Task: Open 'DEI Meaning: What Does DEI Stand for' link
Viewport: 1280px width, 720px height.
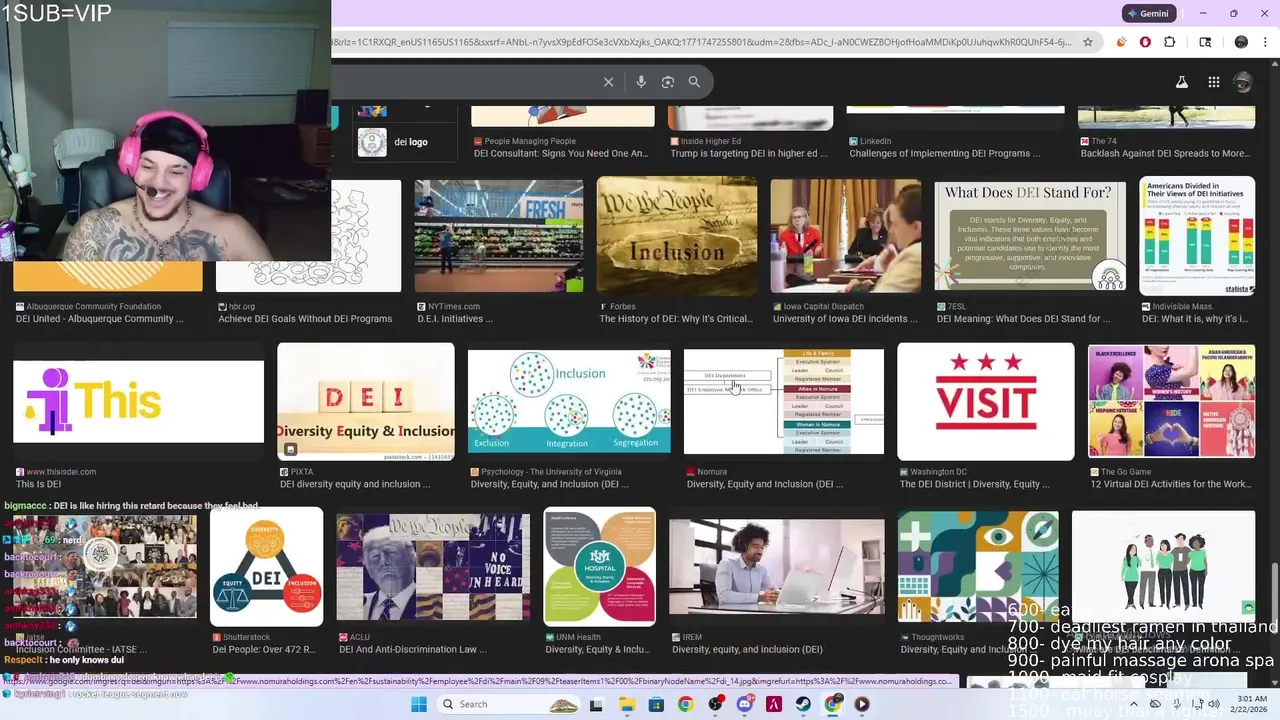Action: point(1023,319)
